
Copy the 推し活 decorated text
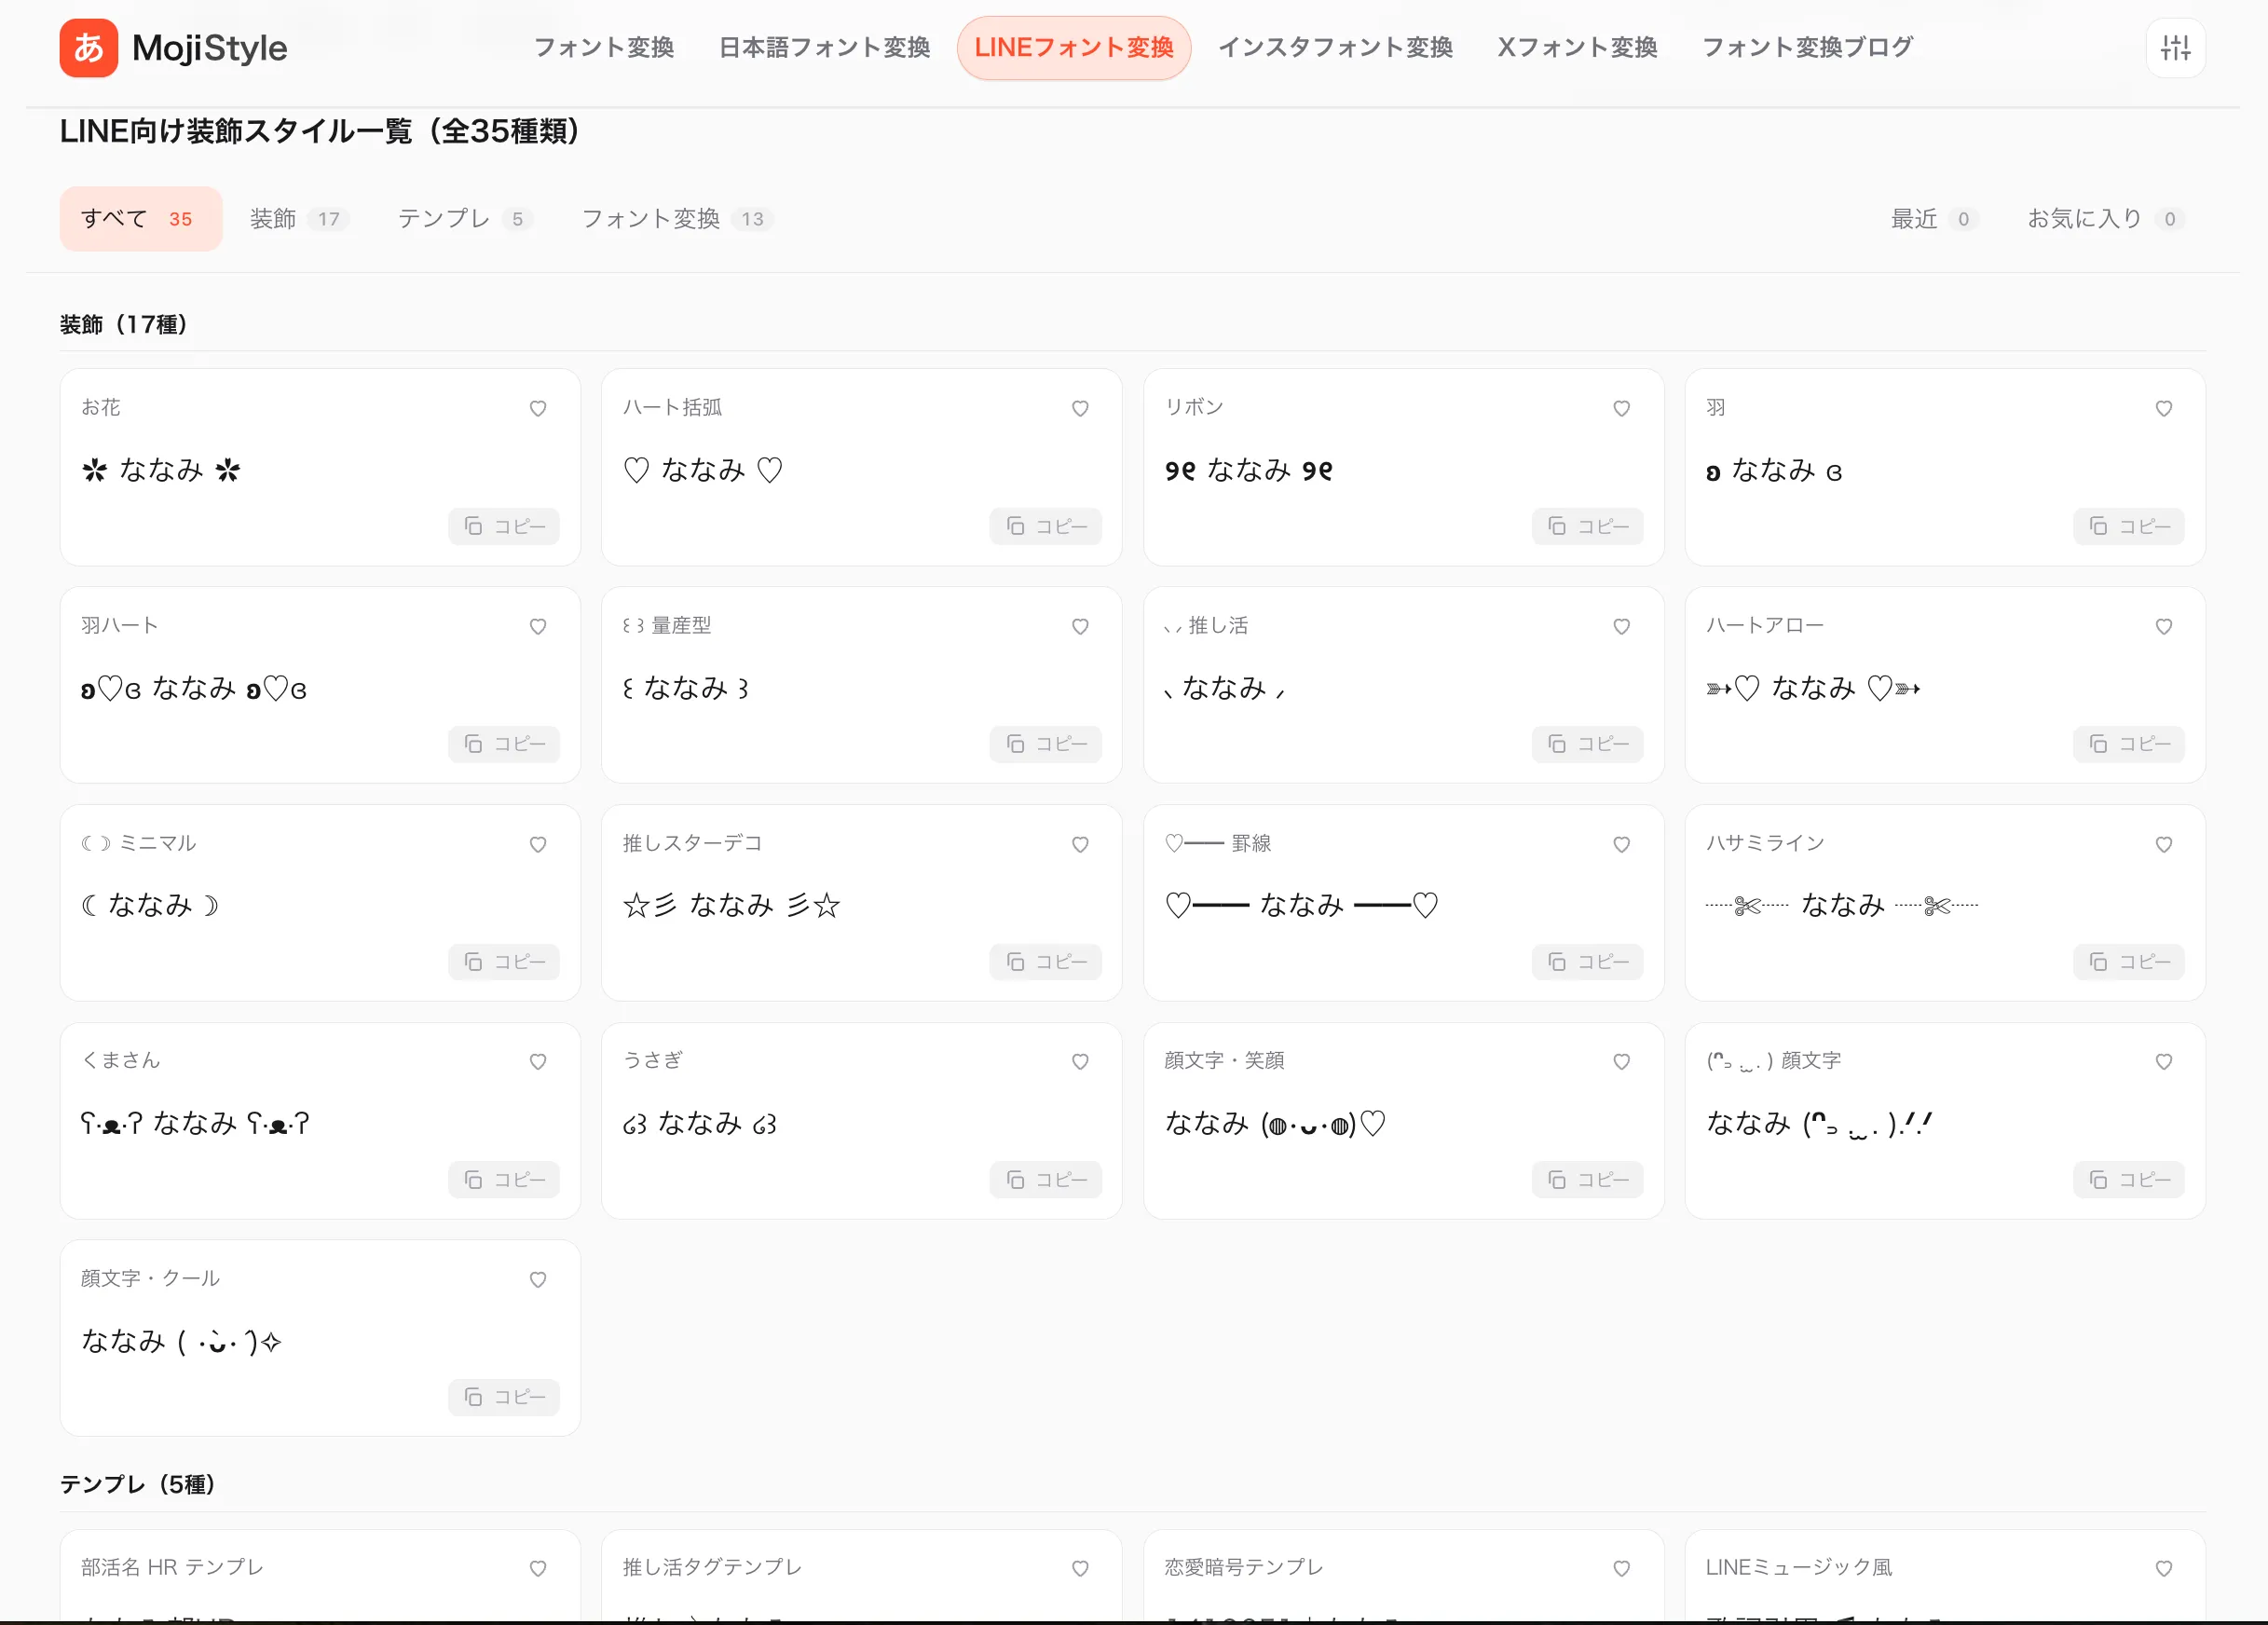click(x=1588, y=744)
